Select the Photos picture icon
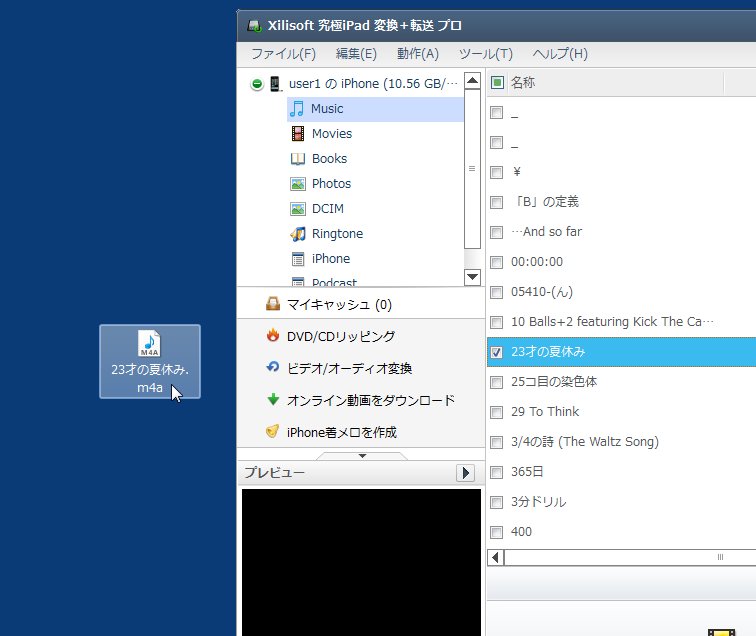Viewport: 756px width, 636px height. (x=298, y=184)
